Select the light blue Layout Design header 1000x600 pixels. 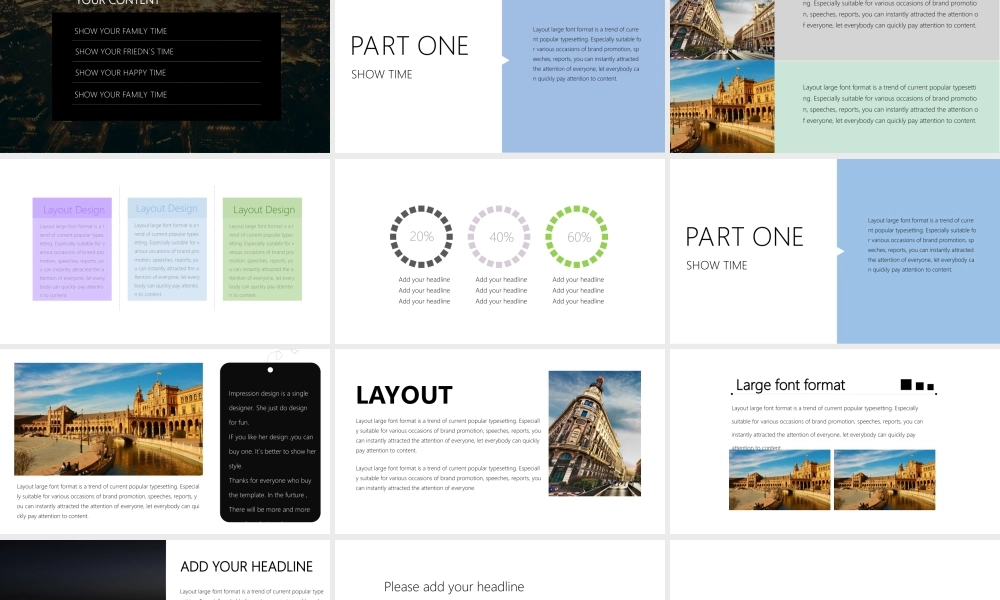(167, 208)
